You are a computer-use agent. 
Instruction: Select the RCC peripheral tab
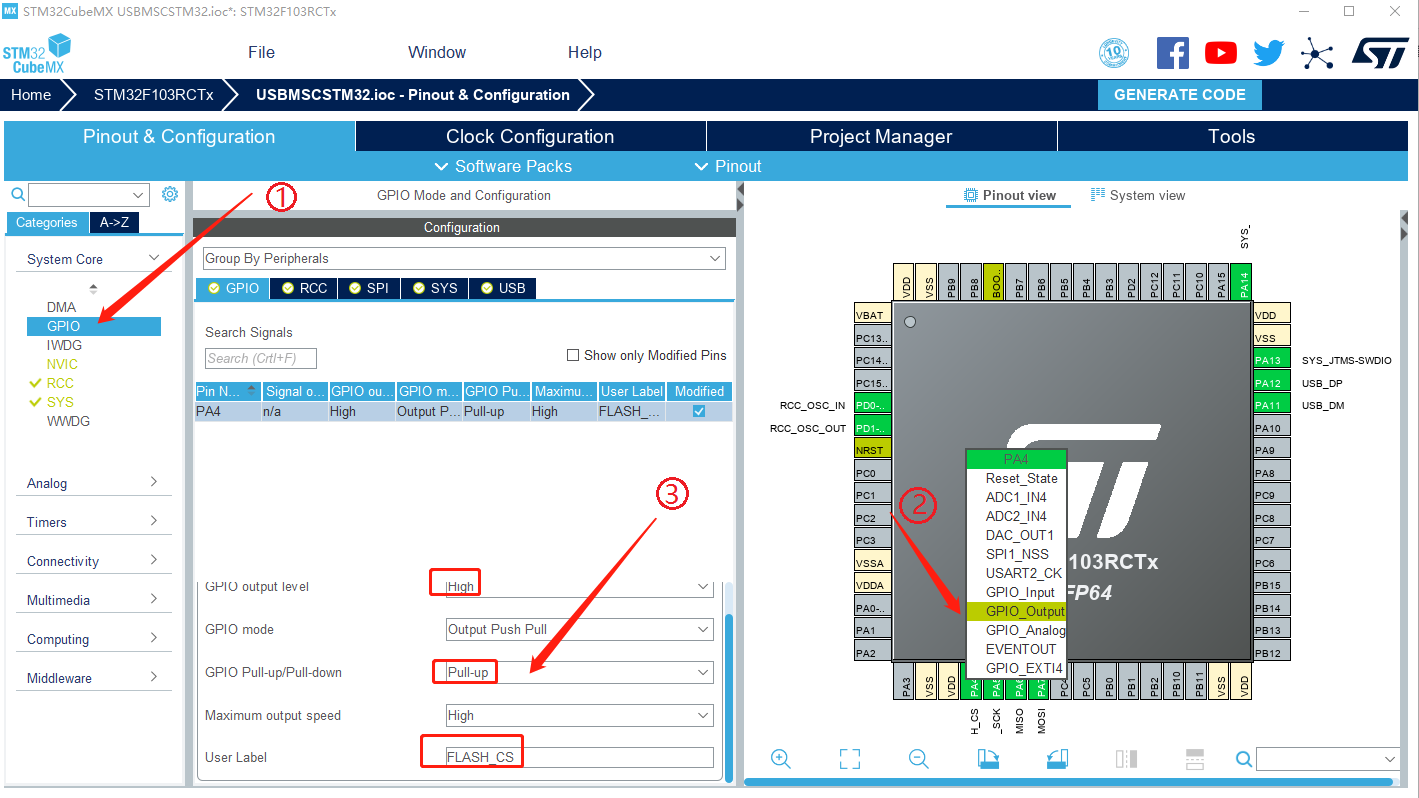click(304, 288)
